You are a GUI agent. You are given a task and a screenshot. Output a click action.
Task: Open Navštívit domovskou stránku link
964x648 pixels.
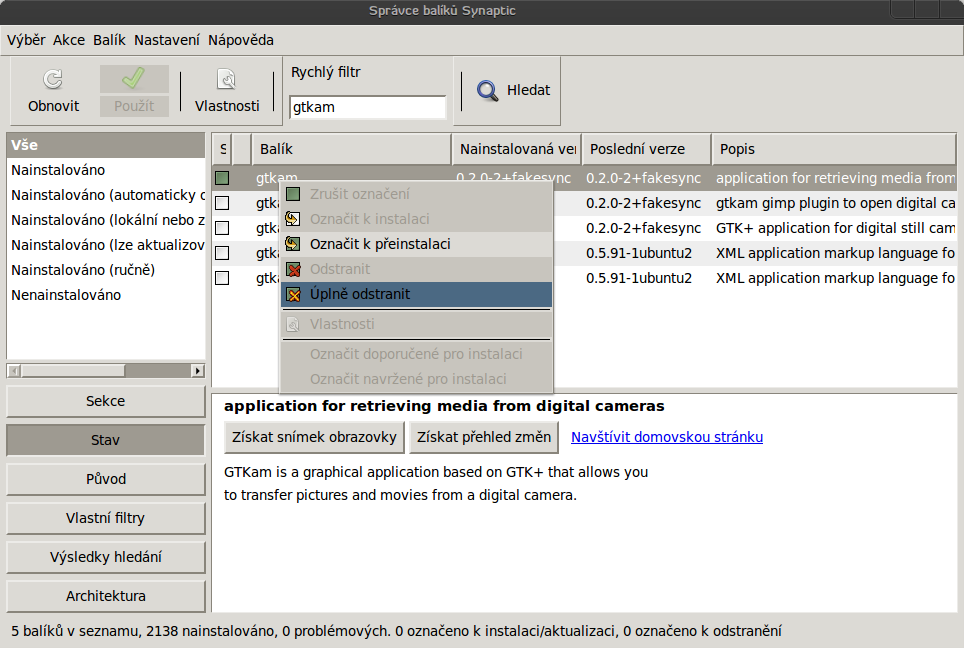pos(667,437)
